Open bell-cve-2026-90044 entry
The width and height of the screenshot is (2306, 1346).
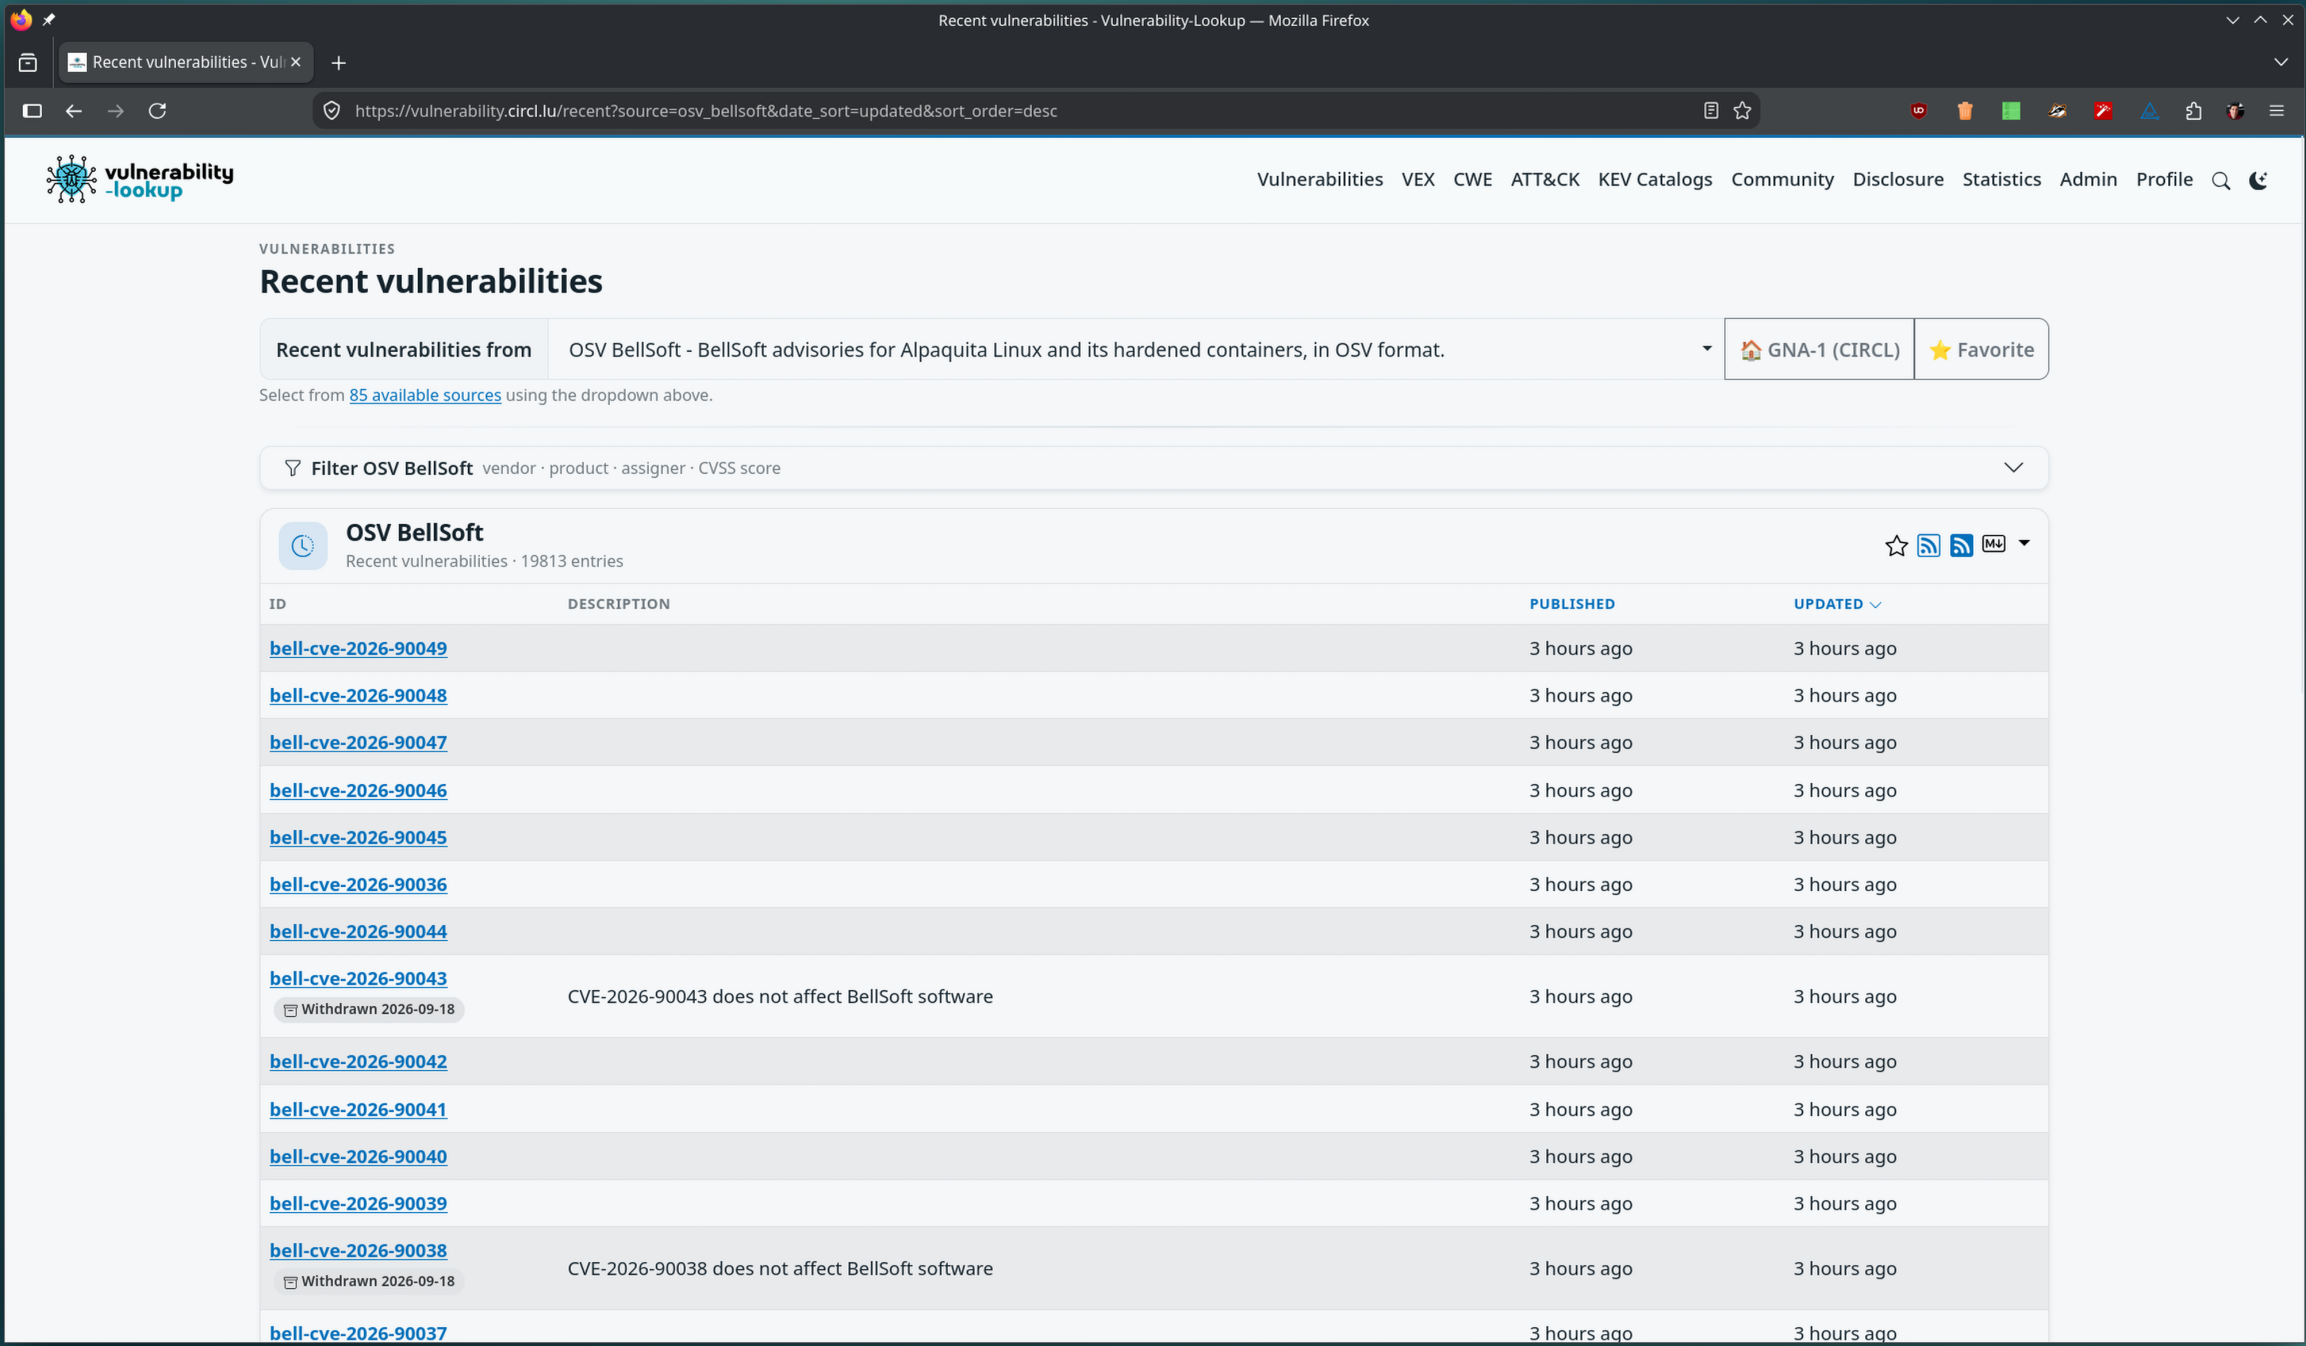click(x=358, y=931)
